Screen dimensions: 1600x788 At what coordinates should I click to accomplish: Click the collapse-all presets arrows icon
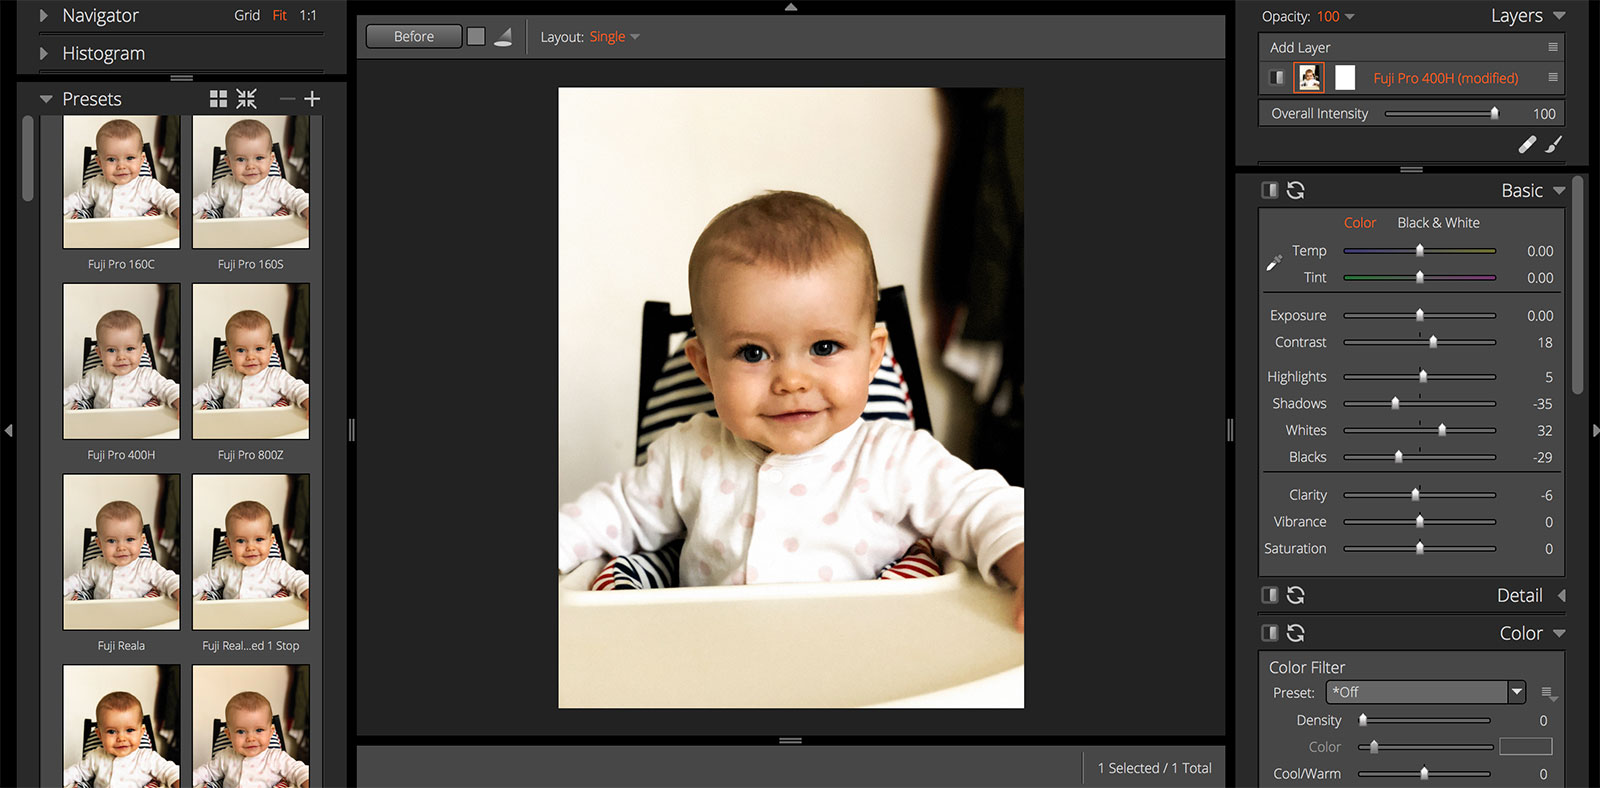click(x=246, y=99)
